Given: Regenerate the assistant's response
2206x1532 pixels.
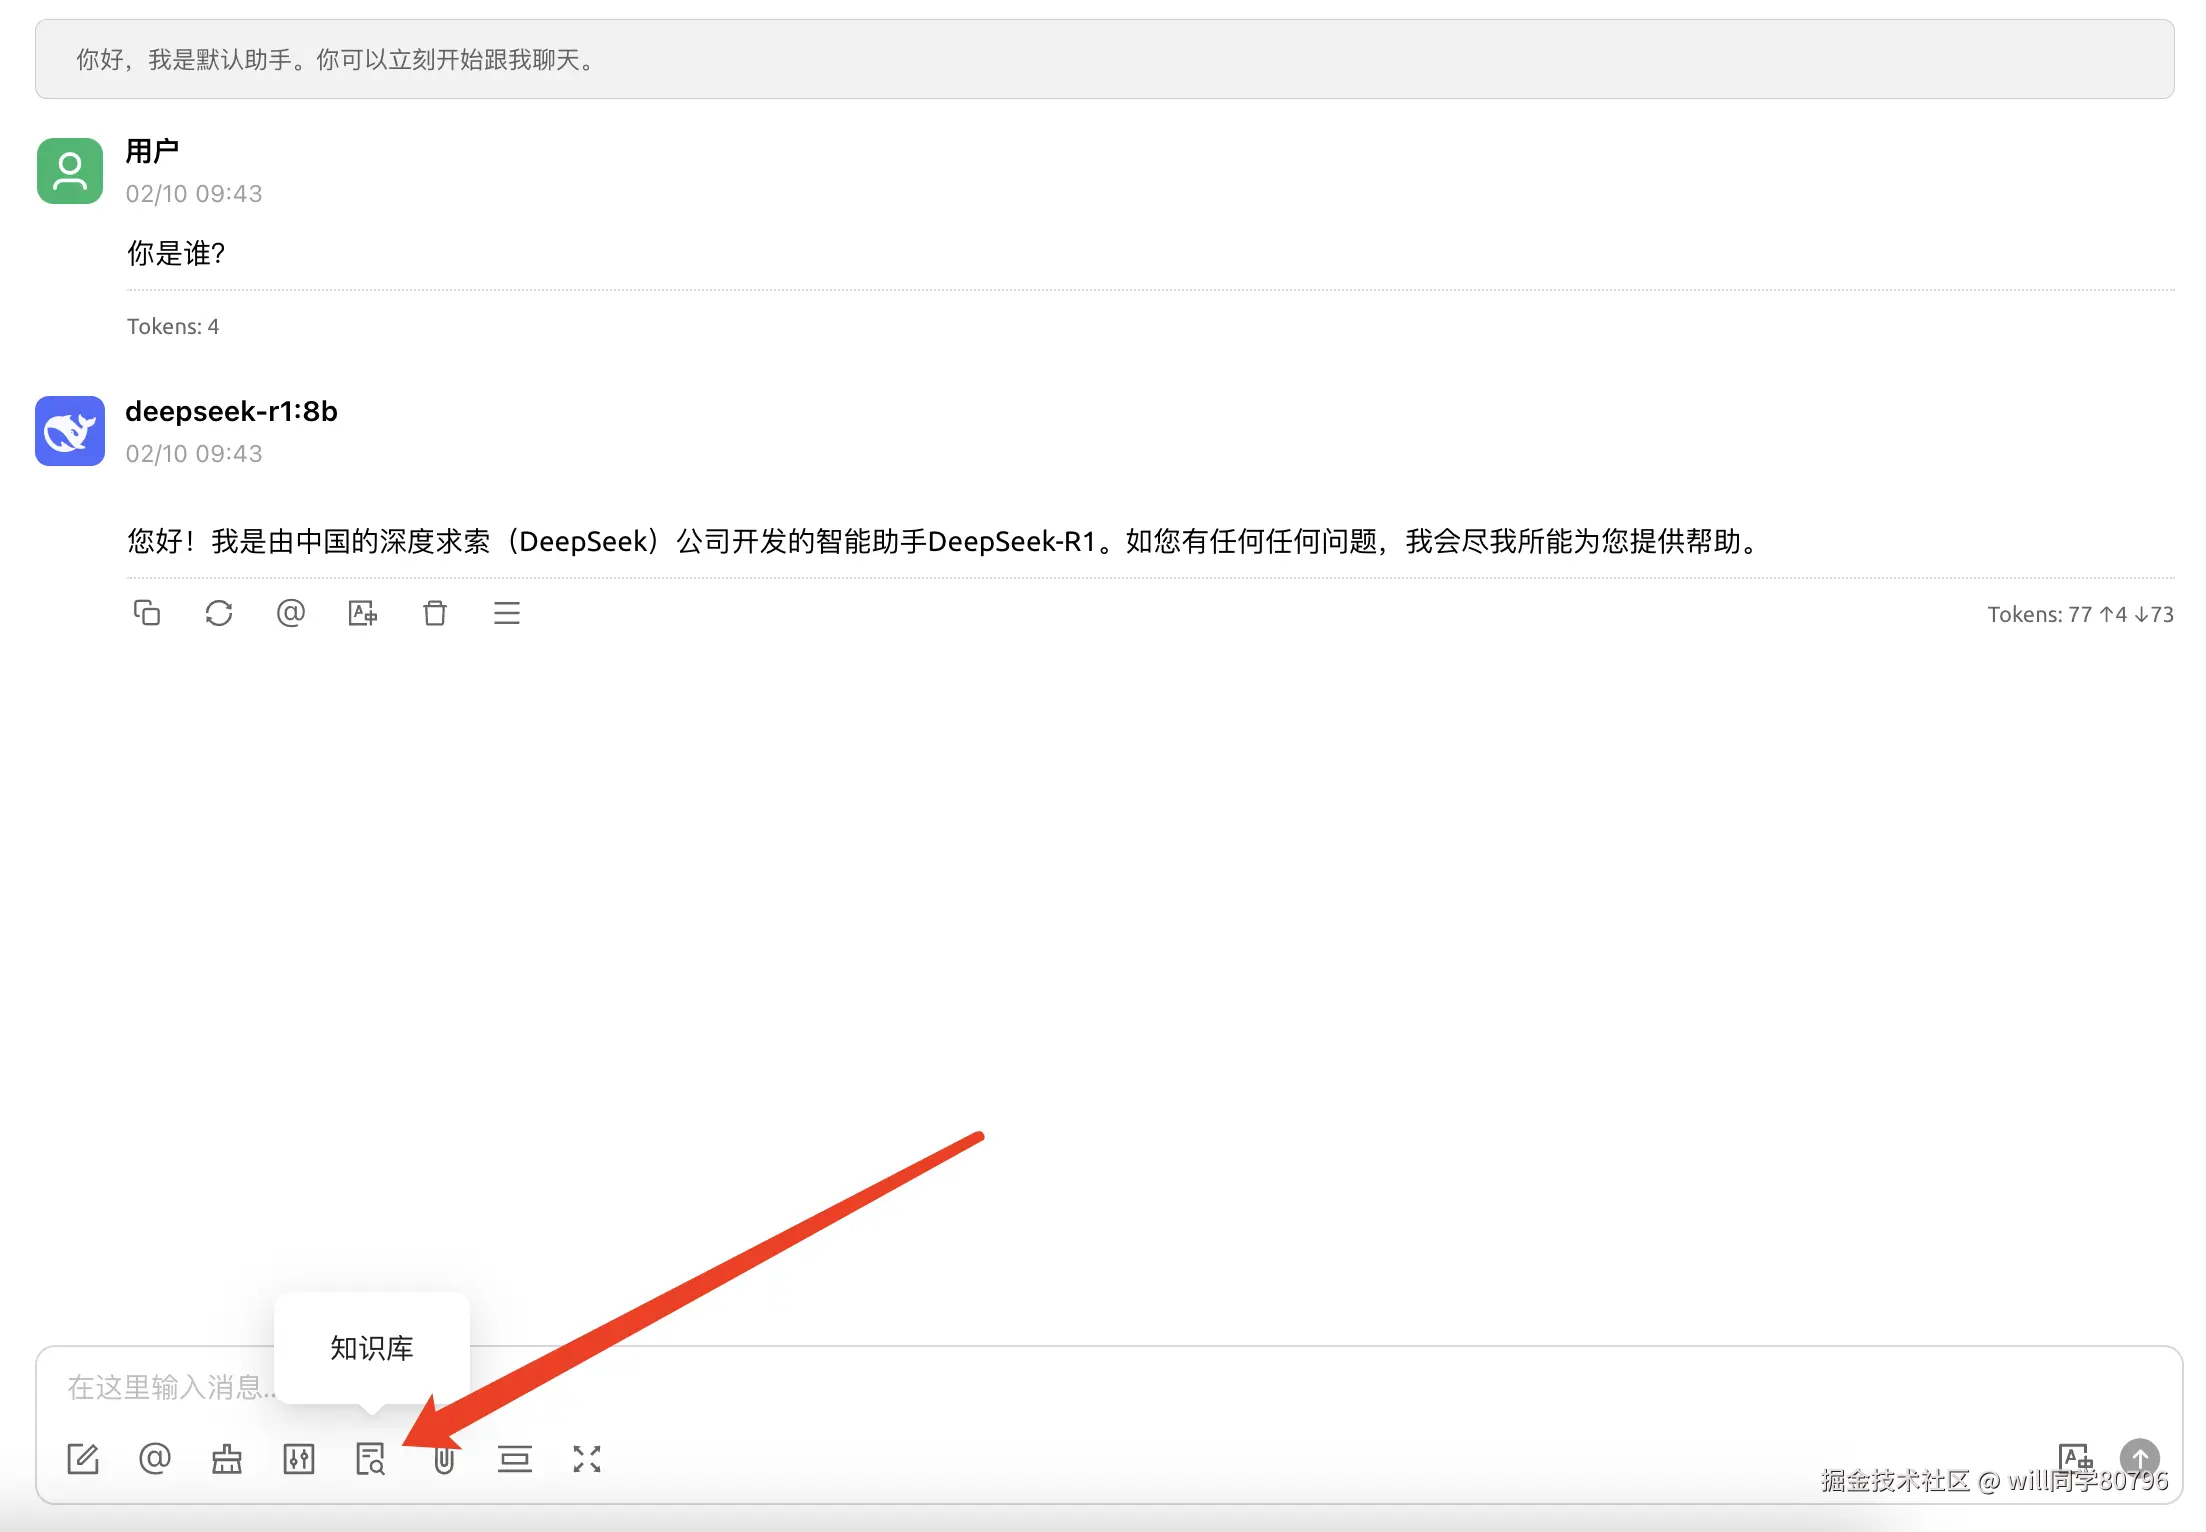Looking at the screenshot, I should [x=219, y=613].
